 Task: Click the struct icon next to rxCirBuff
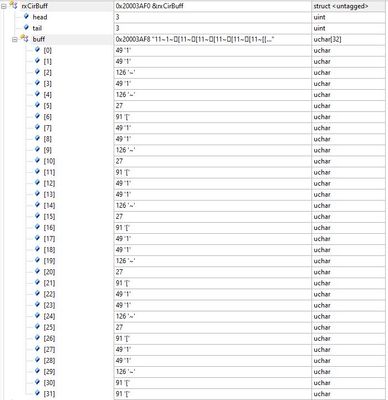[14, 5]
